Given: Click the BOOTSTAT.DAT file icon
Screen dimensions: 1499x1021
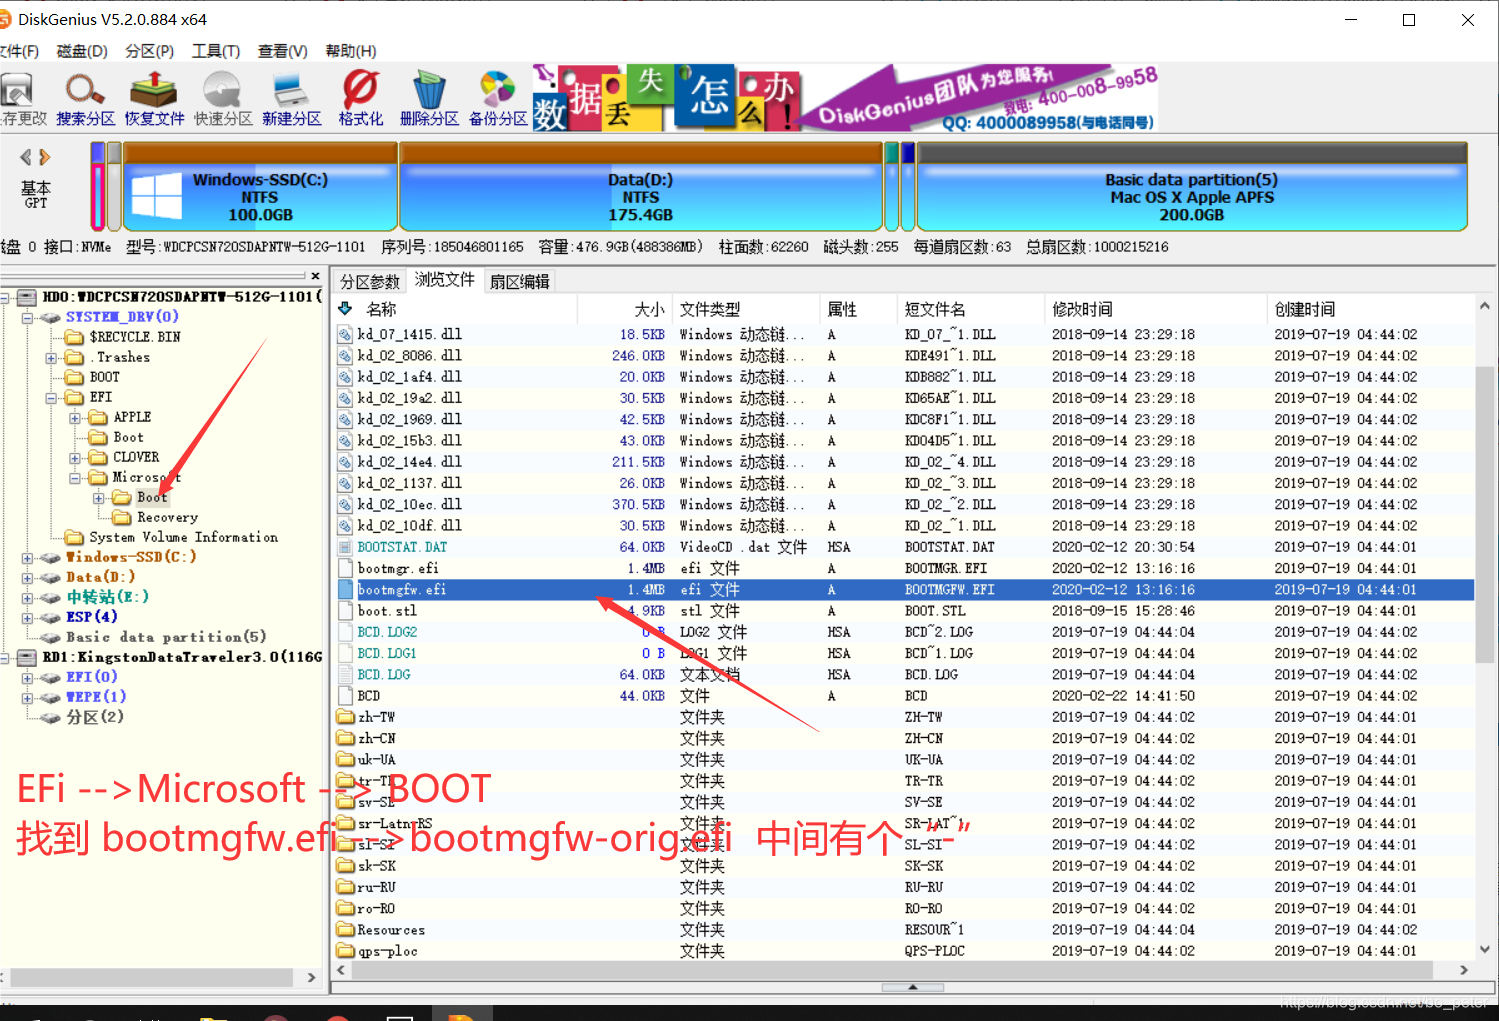Looking at the screenshot, I should pyautogui.click(x=345, y=547).
